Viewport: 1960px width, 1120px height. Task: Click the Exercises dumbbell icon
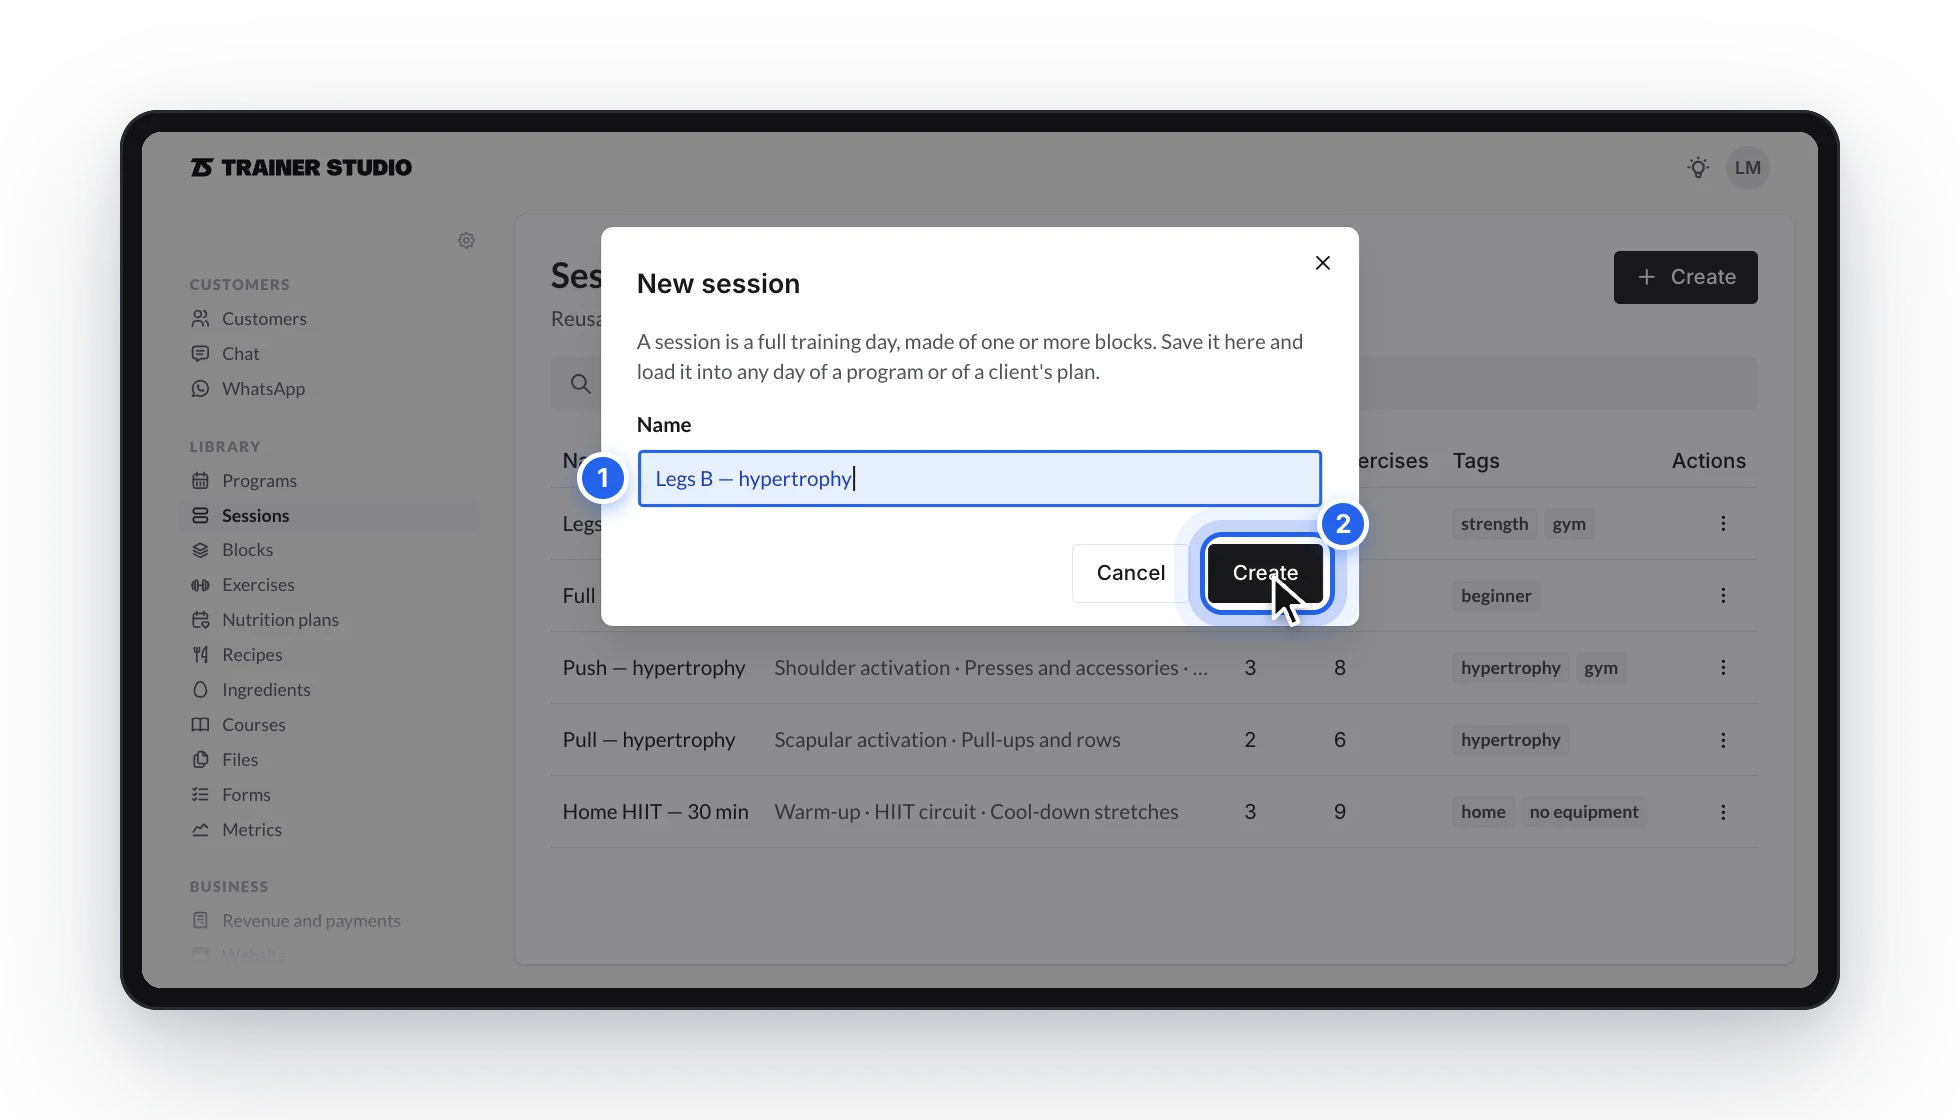(x=200, y=585)
